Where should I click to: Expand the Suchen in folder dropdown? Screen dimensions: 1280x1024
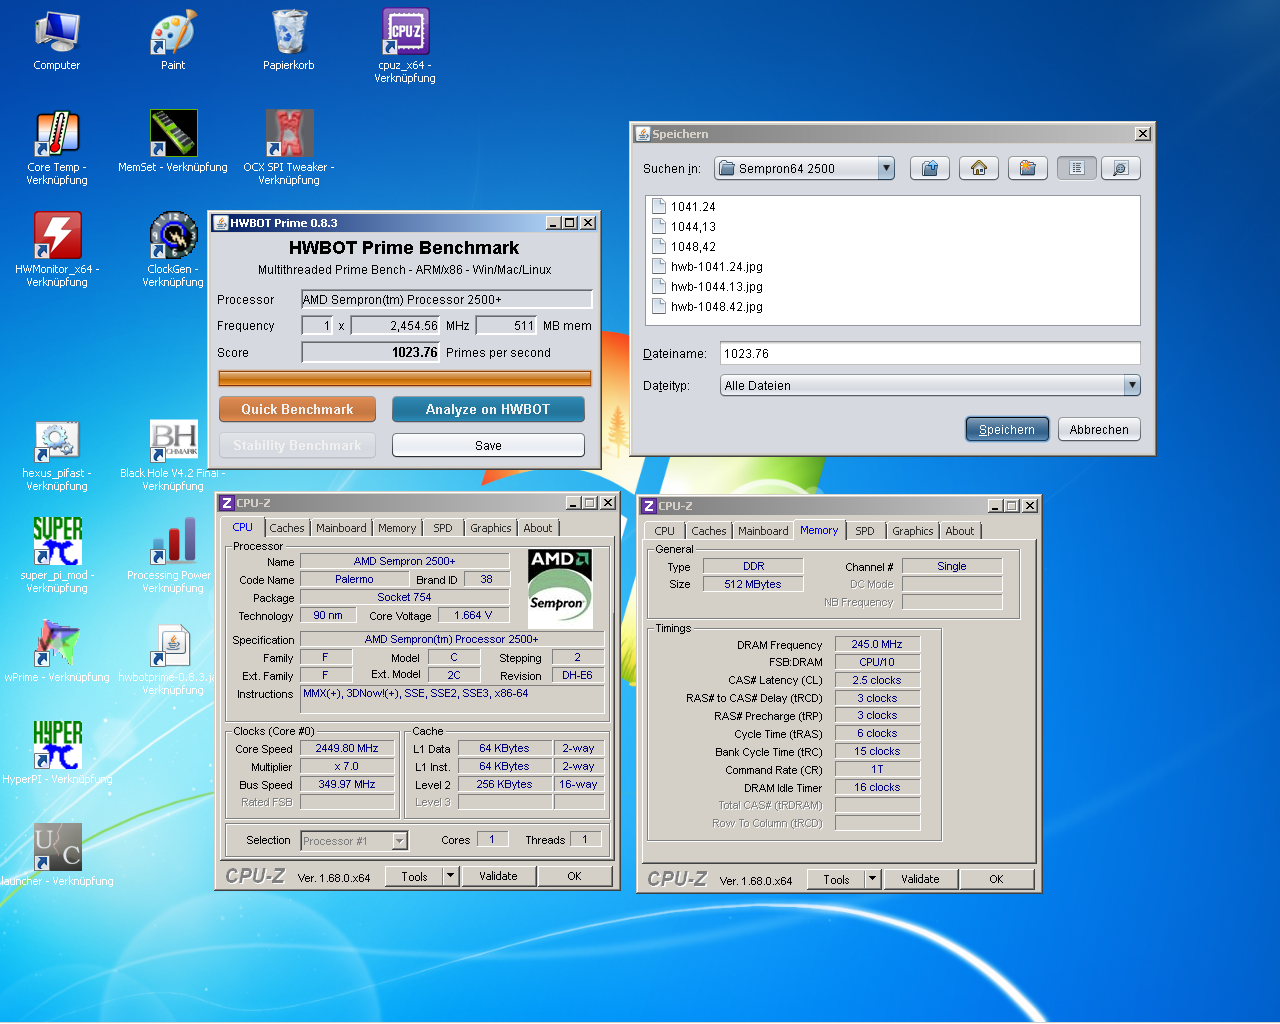pyautogui.click(x=886, y=168)
